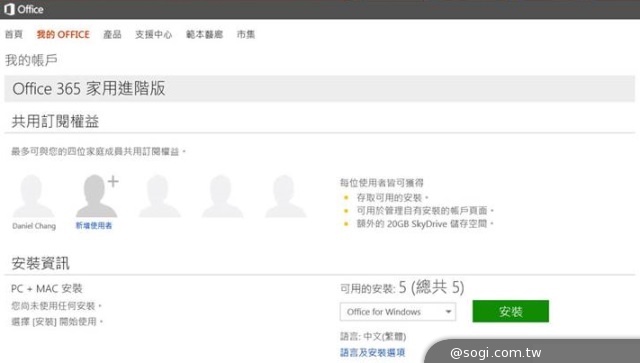Open the 範本藝廊 templates gallery
This screenshot has height=363, width=640.
[204, 34]
